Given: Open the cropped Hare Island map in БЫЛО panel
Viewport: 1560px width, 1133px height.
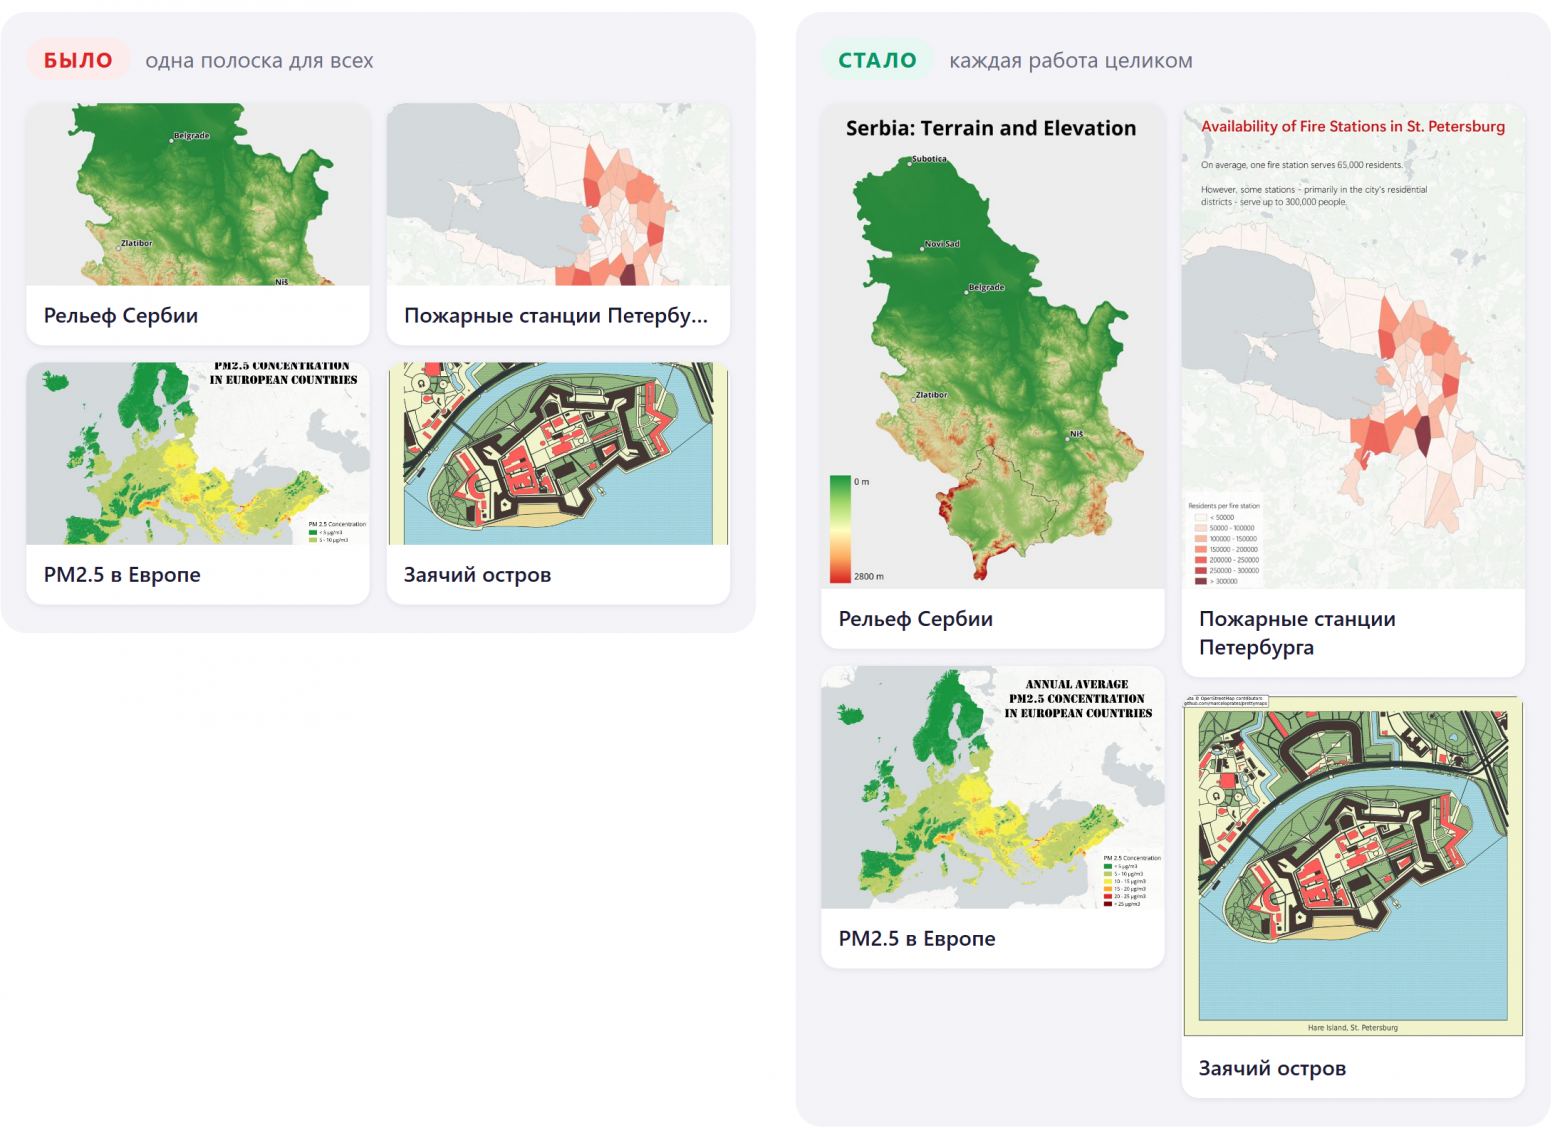Looking at the screenshot, I should coord(558,454).
